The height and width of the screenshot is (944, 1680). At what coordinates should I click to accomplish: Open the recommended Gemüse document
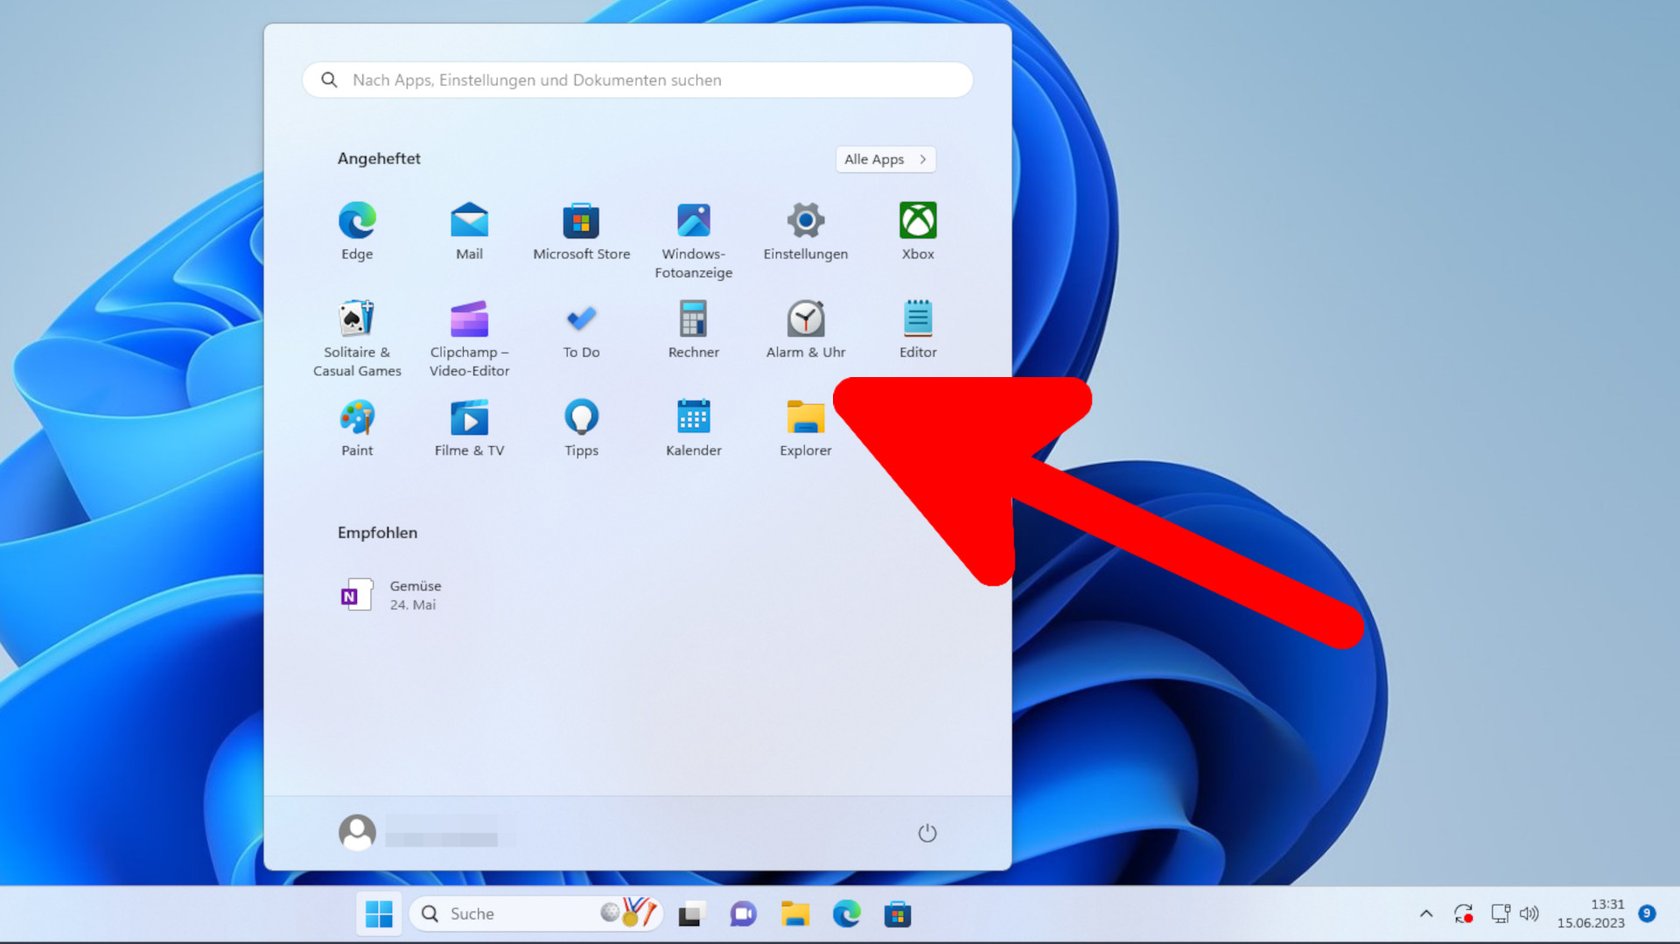(392, 595)
